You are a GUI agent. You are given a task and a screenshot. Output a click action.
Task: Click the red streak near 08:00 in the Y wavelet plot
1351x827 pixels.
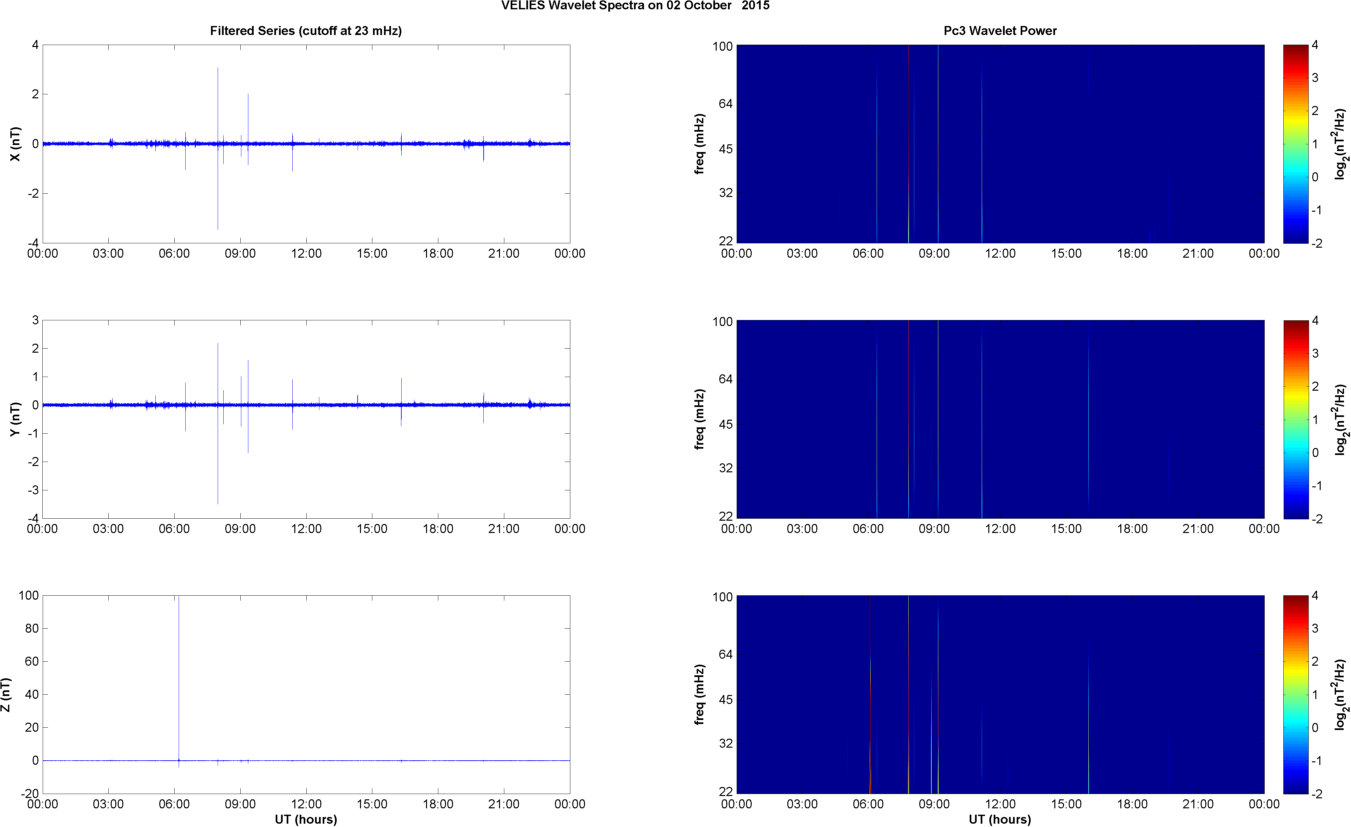coord(908,419)
